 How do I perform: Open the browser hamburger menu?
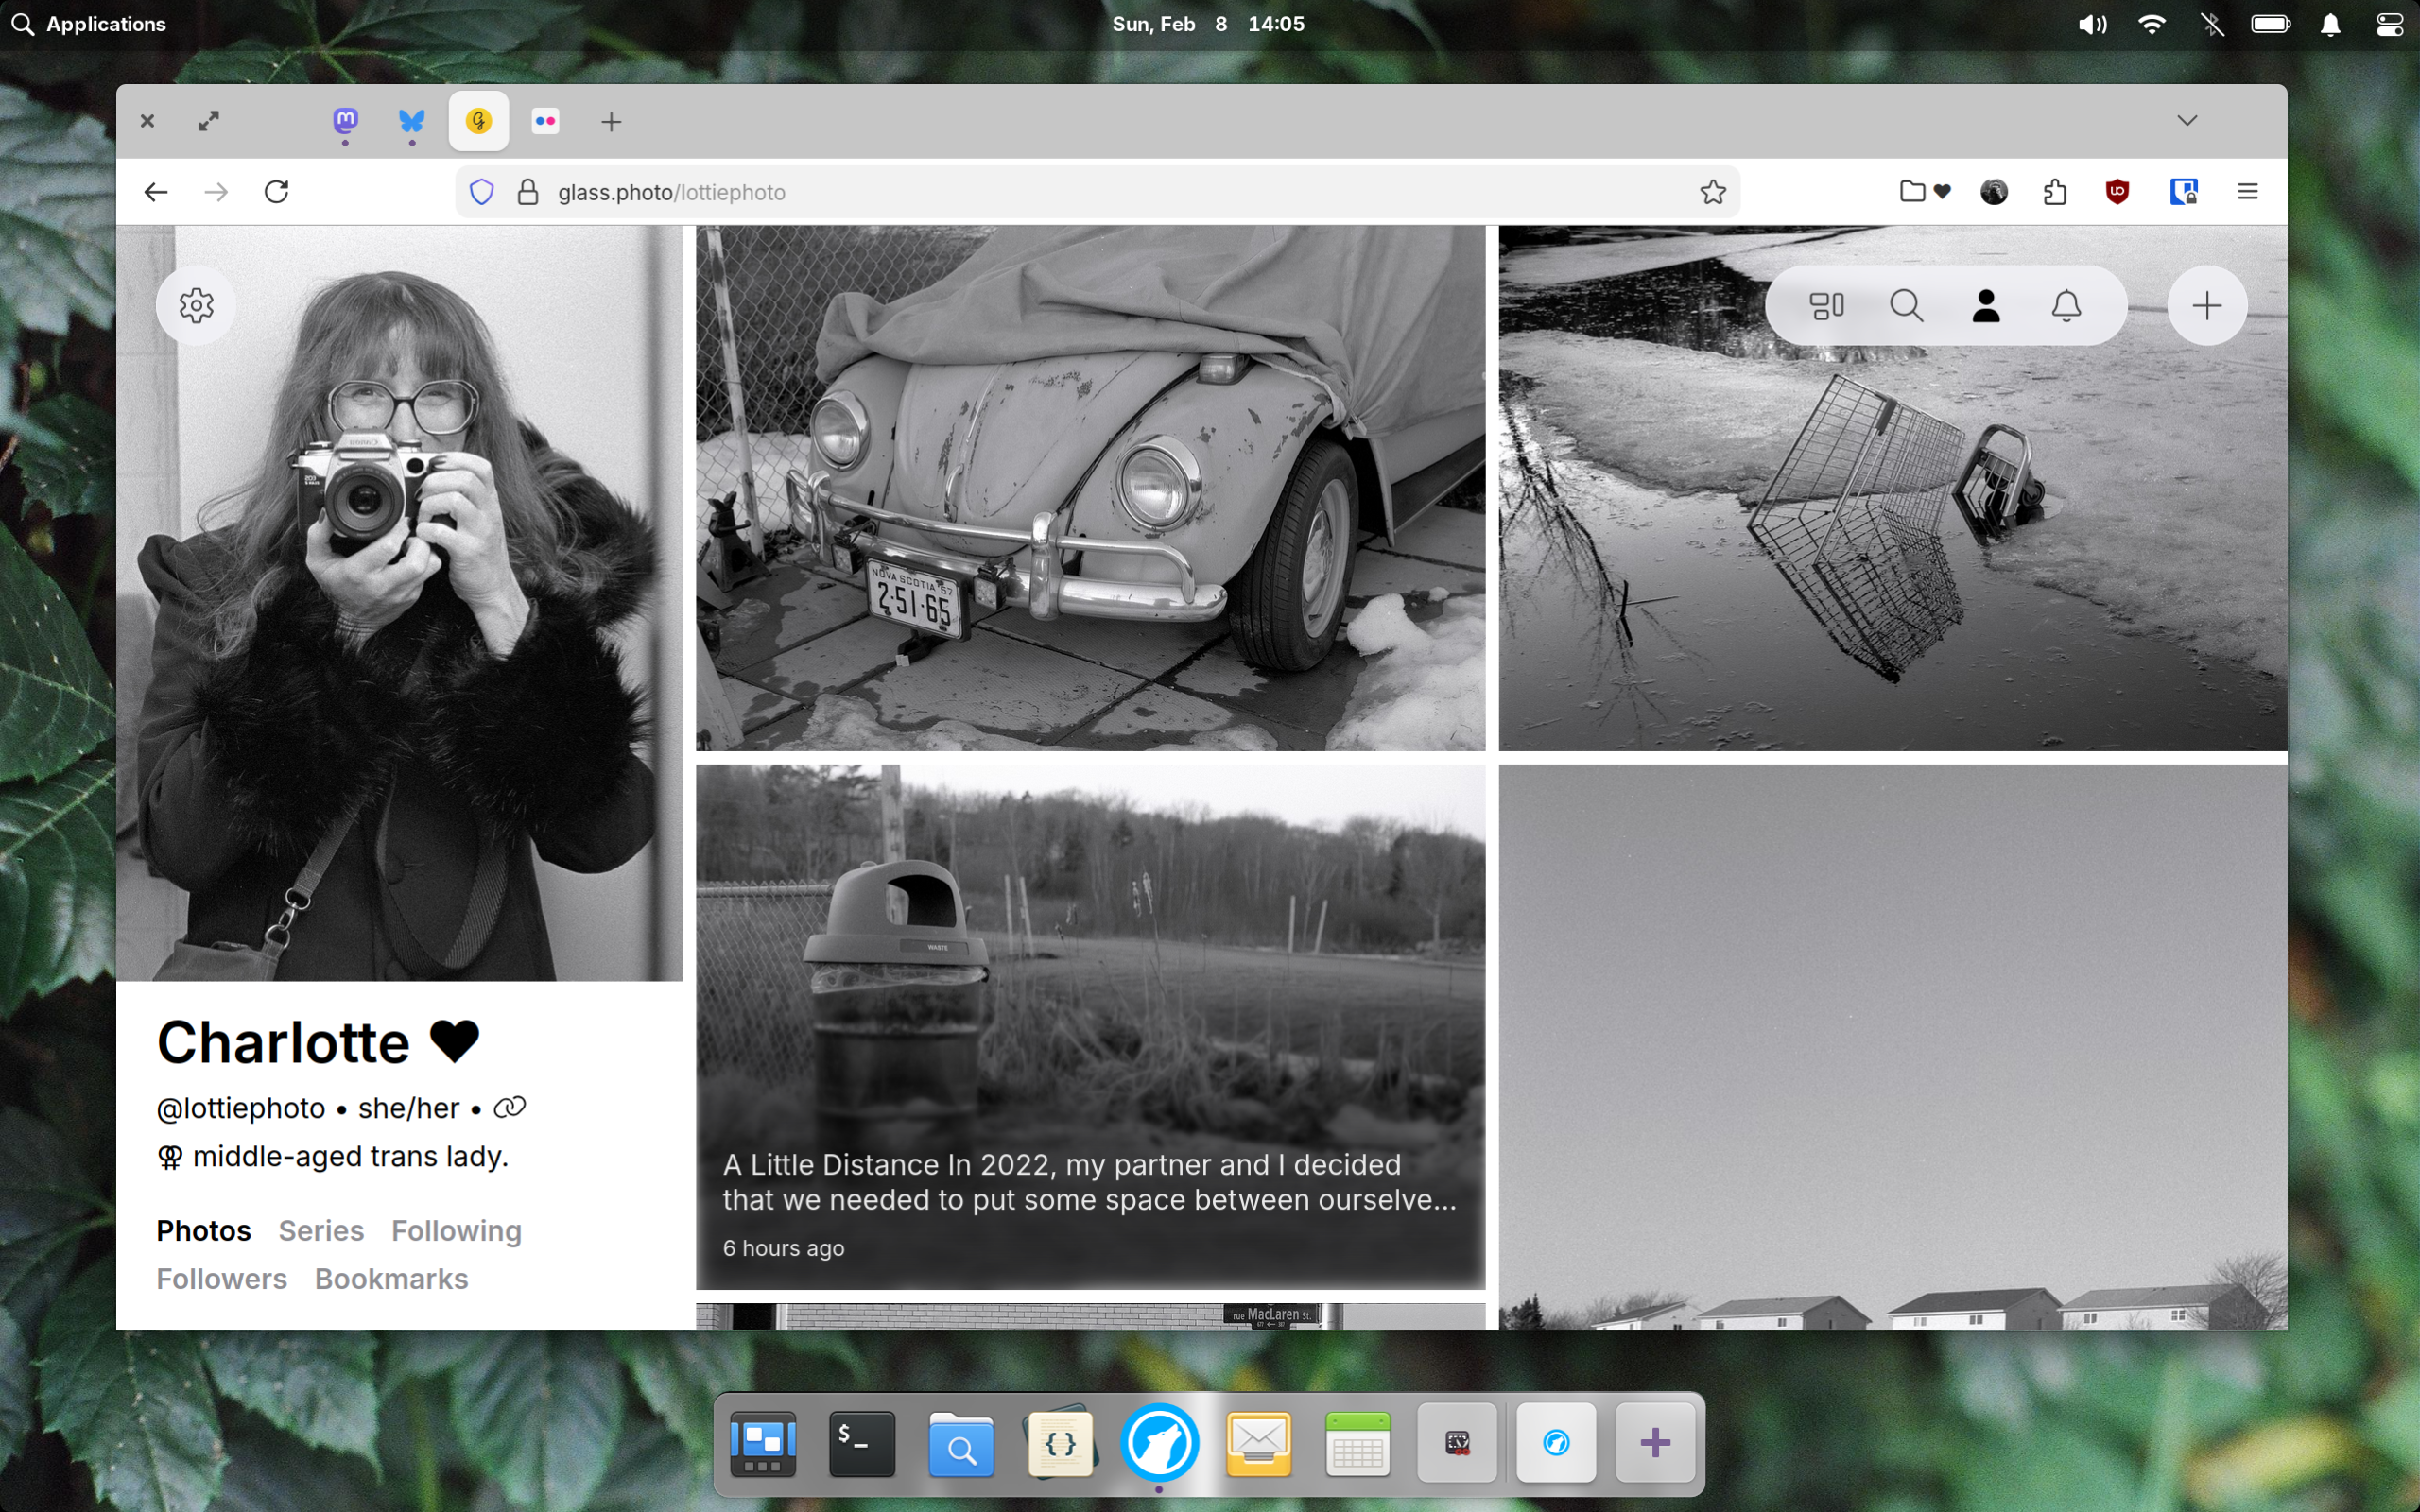pyautogui.click(x=2247, y=192)
